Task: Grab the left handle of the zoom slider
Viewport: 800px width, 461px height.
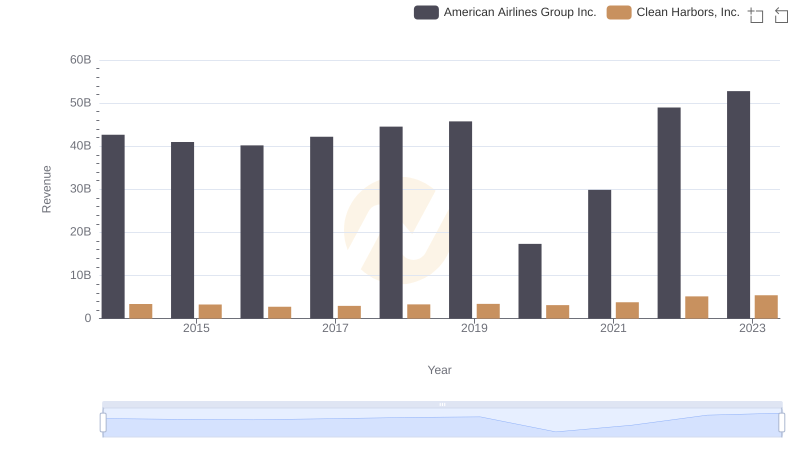Action: (103, 423)
